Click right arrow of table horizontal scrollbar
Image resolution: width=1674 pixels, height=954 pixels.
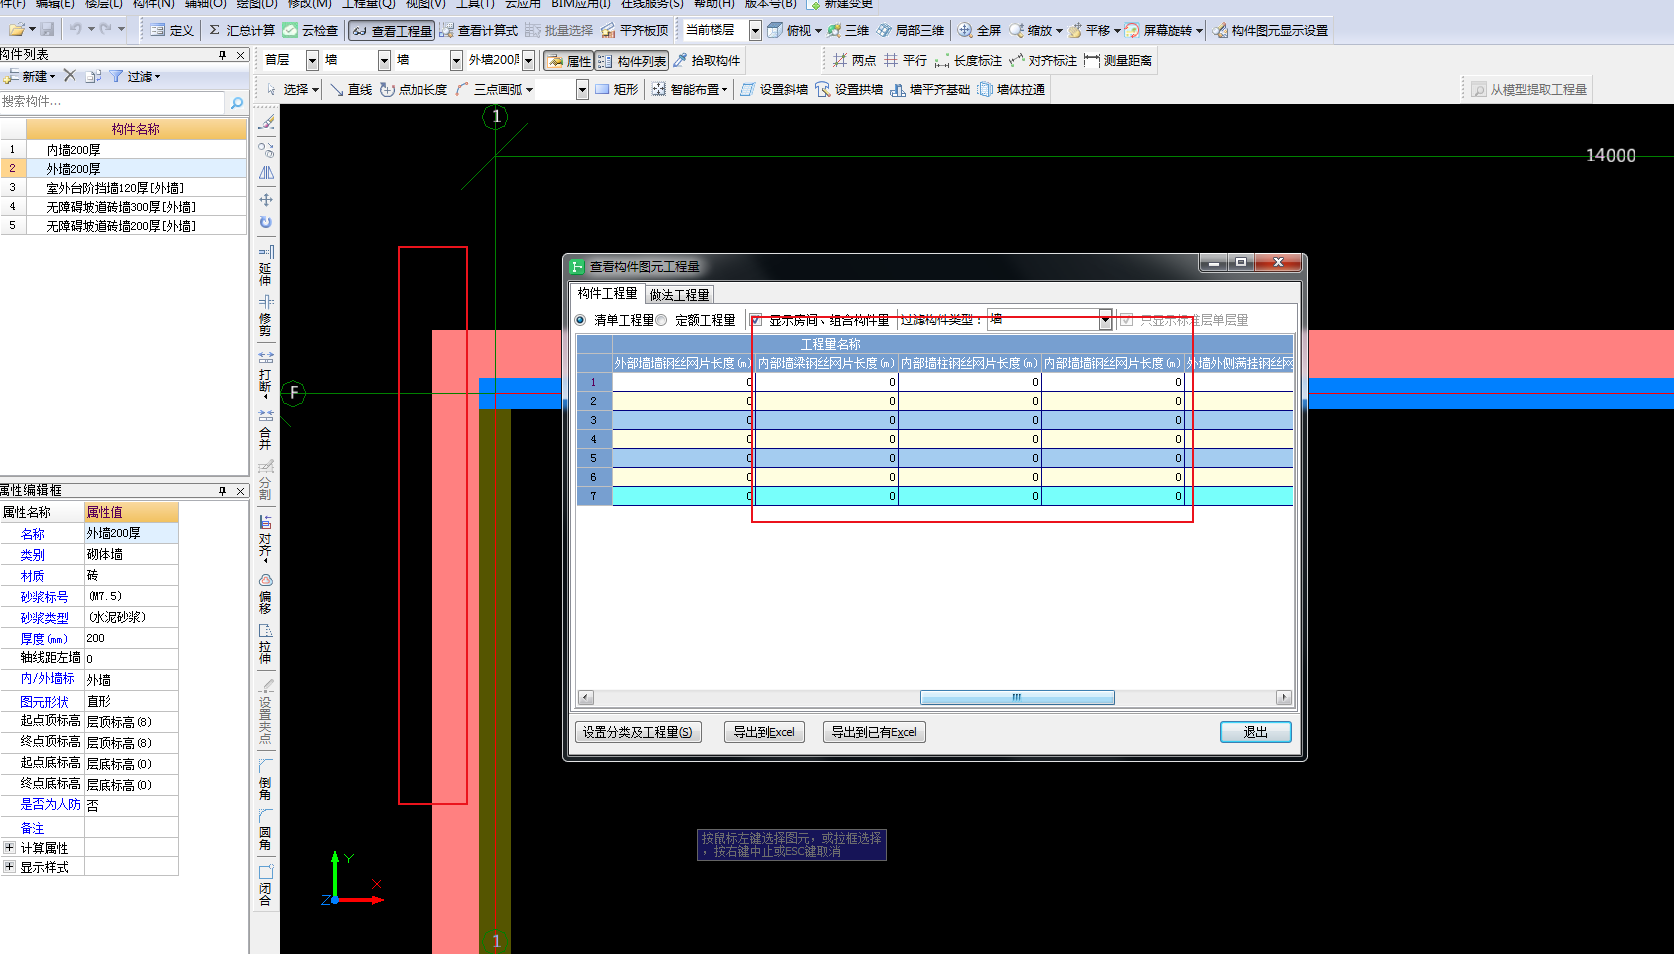[1284, 697]
